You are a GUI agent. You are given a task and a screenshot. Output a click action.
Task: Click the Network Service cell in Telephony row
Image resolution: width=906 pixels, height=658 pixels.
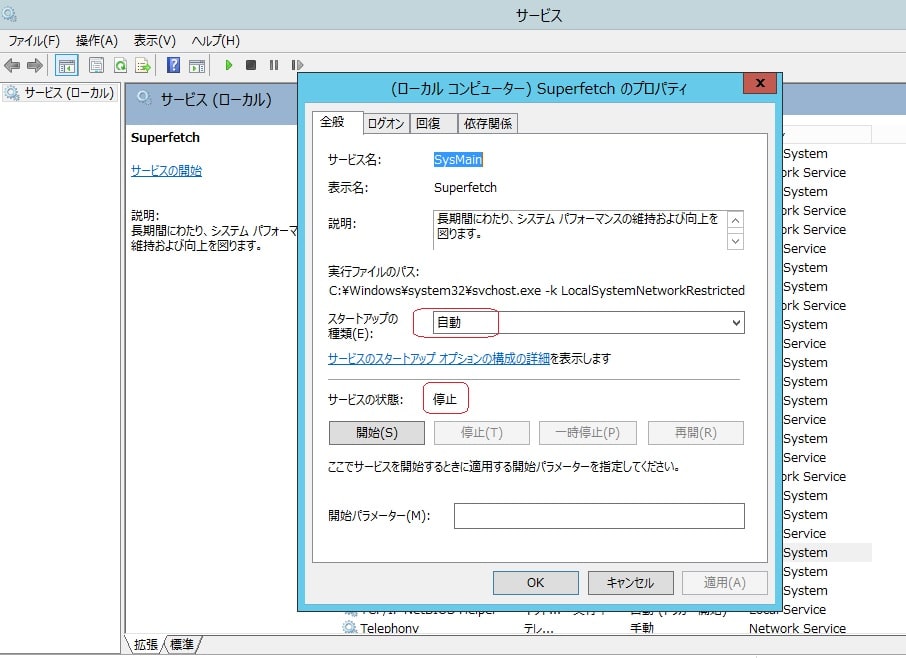797,629
